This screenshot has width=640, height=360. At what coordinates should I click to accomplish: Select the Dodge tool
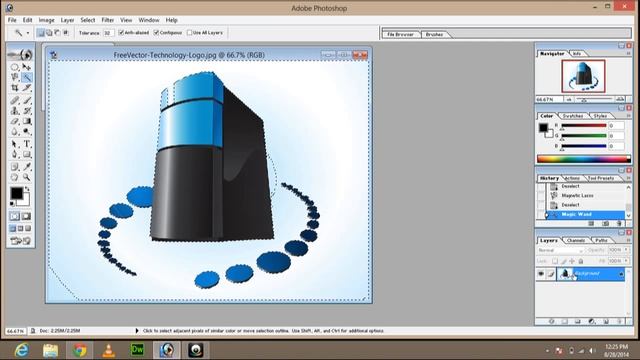[27, 131]
